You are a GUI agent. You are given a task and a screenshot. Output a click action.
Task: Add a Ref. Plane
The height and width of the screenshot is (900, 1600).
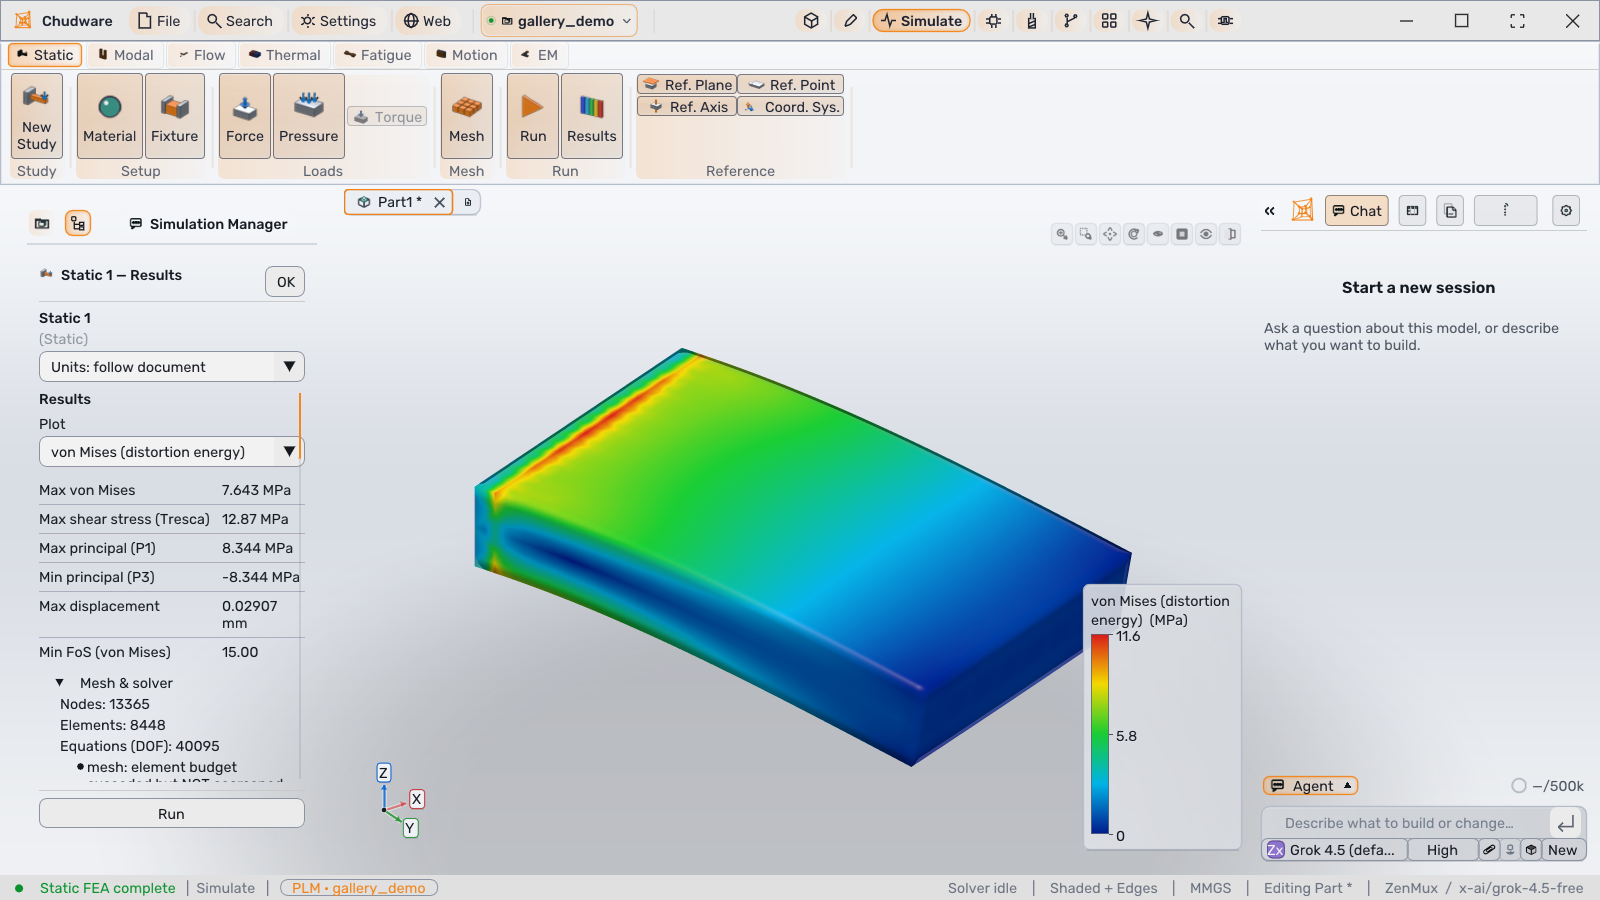click(687, 85)
